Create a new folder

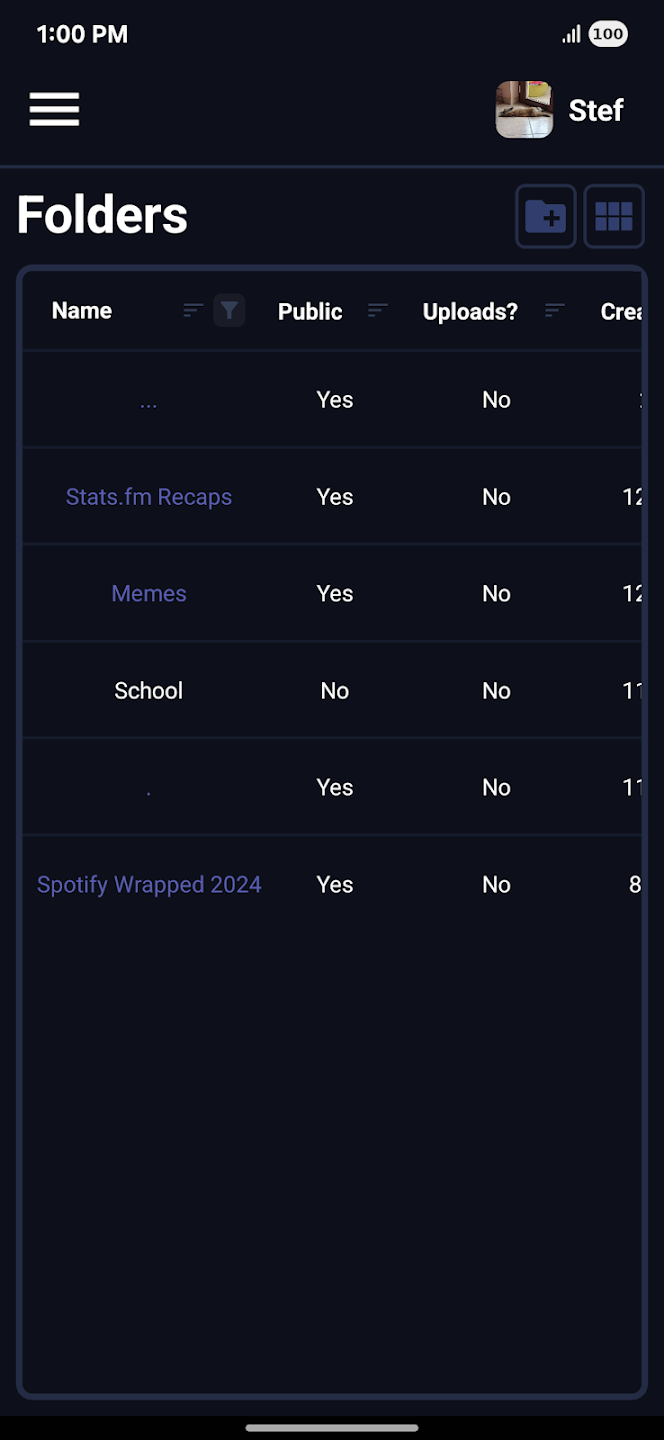coord(545,215)
